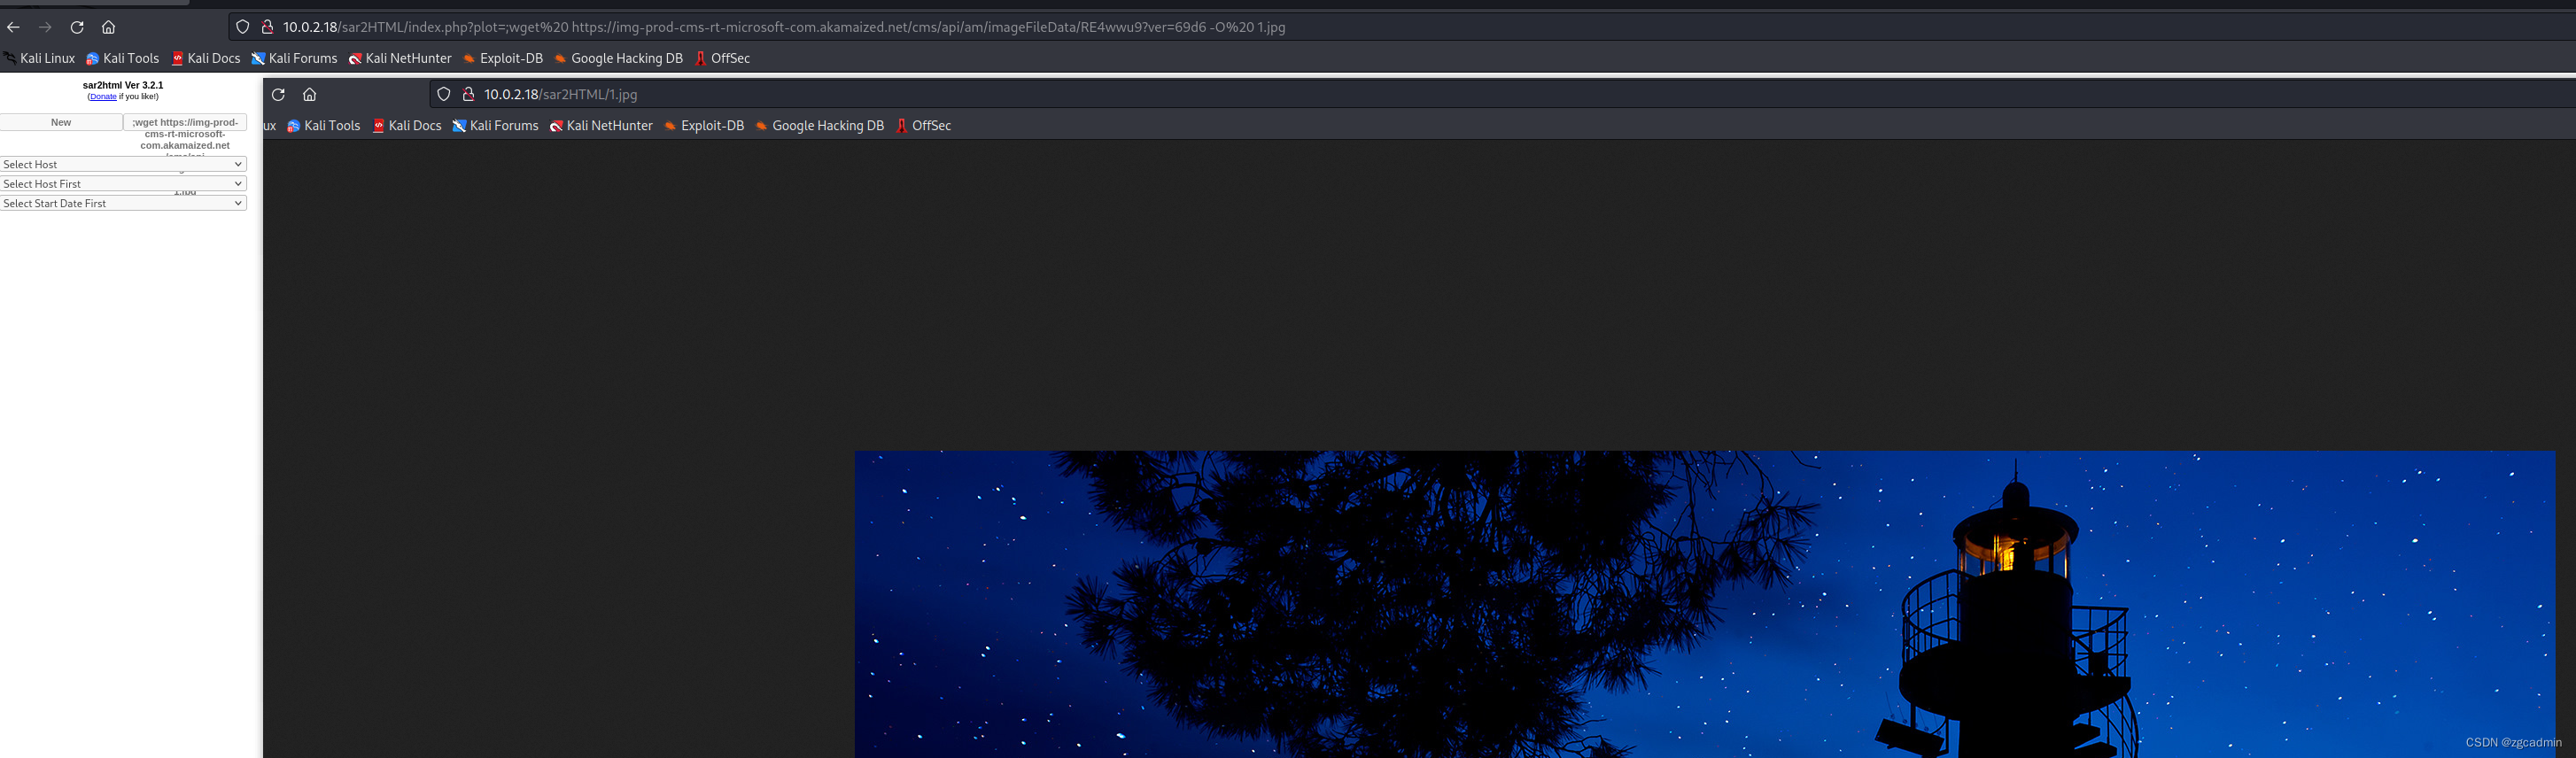Open the Kali NetHunter bookmark in the top bar
The height and width of the screenshot is (758, 2576).
pyautogui.click(x=400, y=58)
